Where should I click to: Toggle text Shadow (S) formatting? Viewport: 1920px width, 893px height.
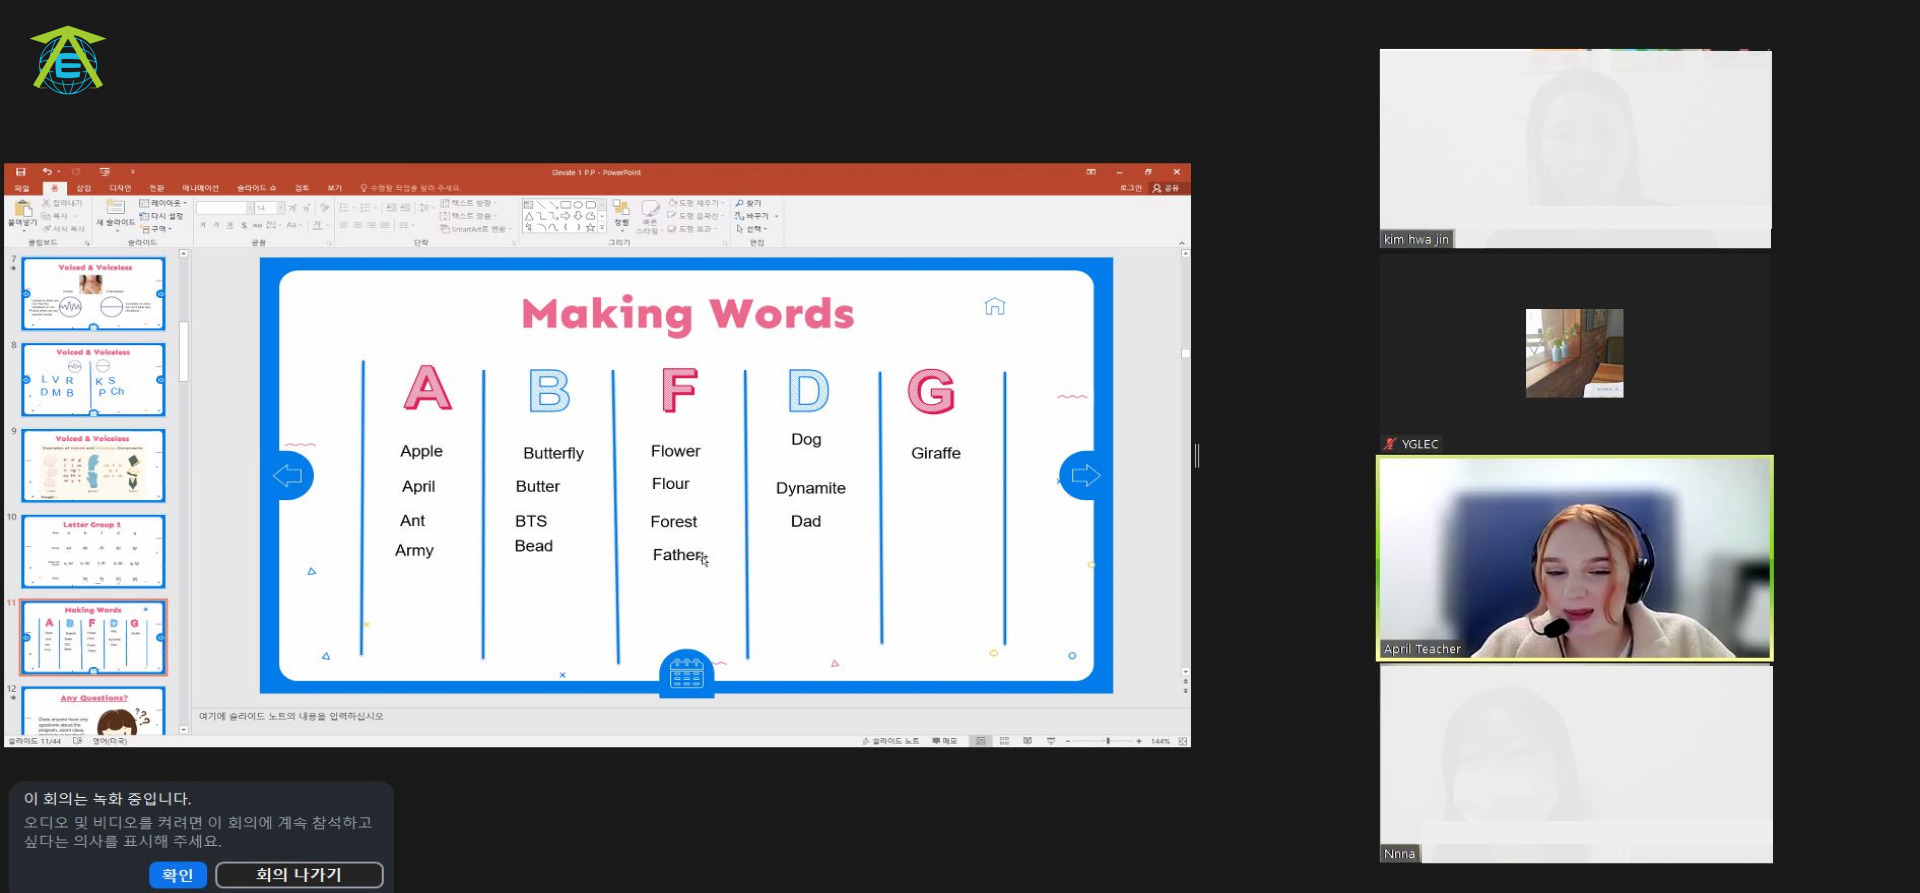[244, 225]
